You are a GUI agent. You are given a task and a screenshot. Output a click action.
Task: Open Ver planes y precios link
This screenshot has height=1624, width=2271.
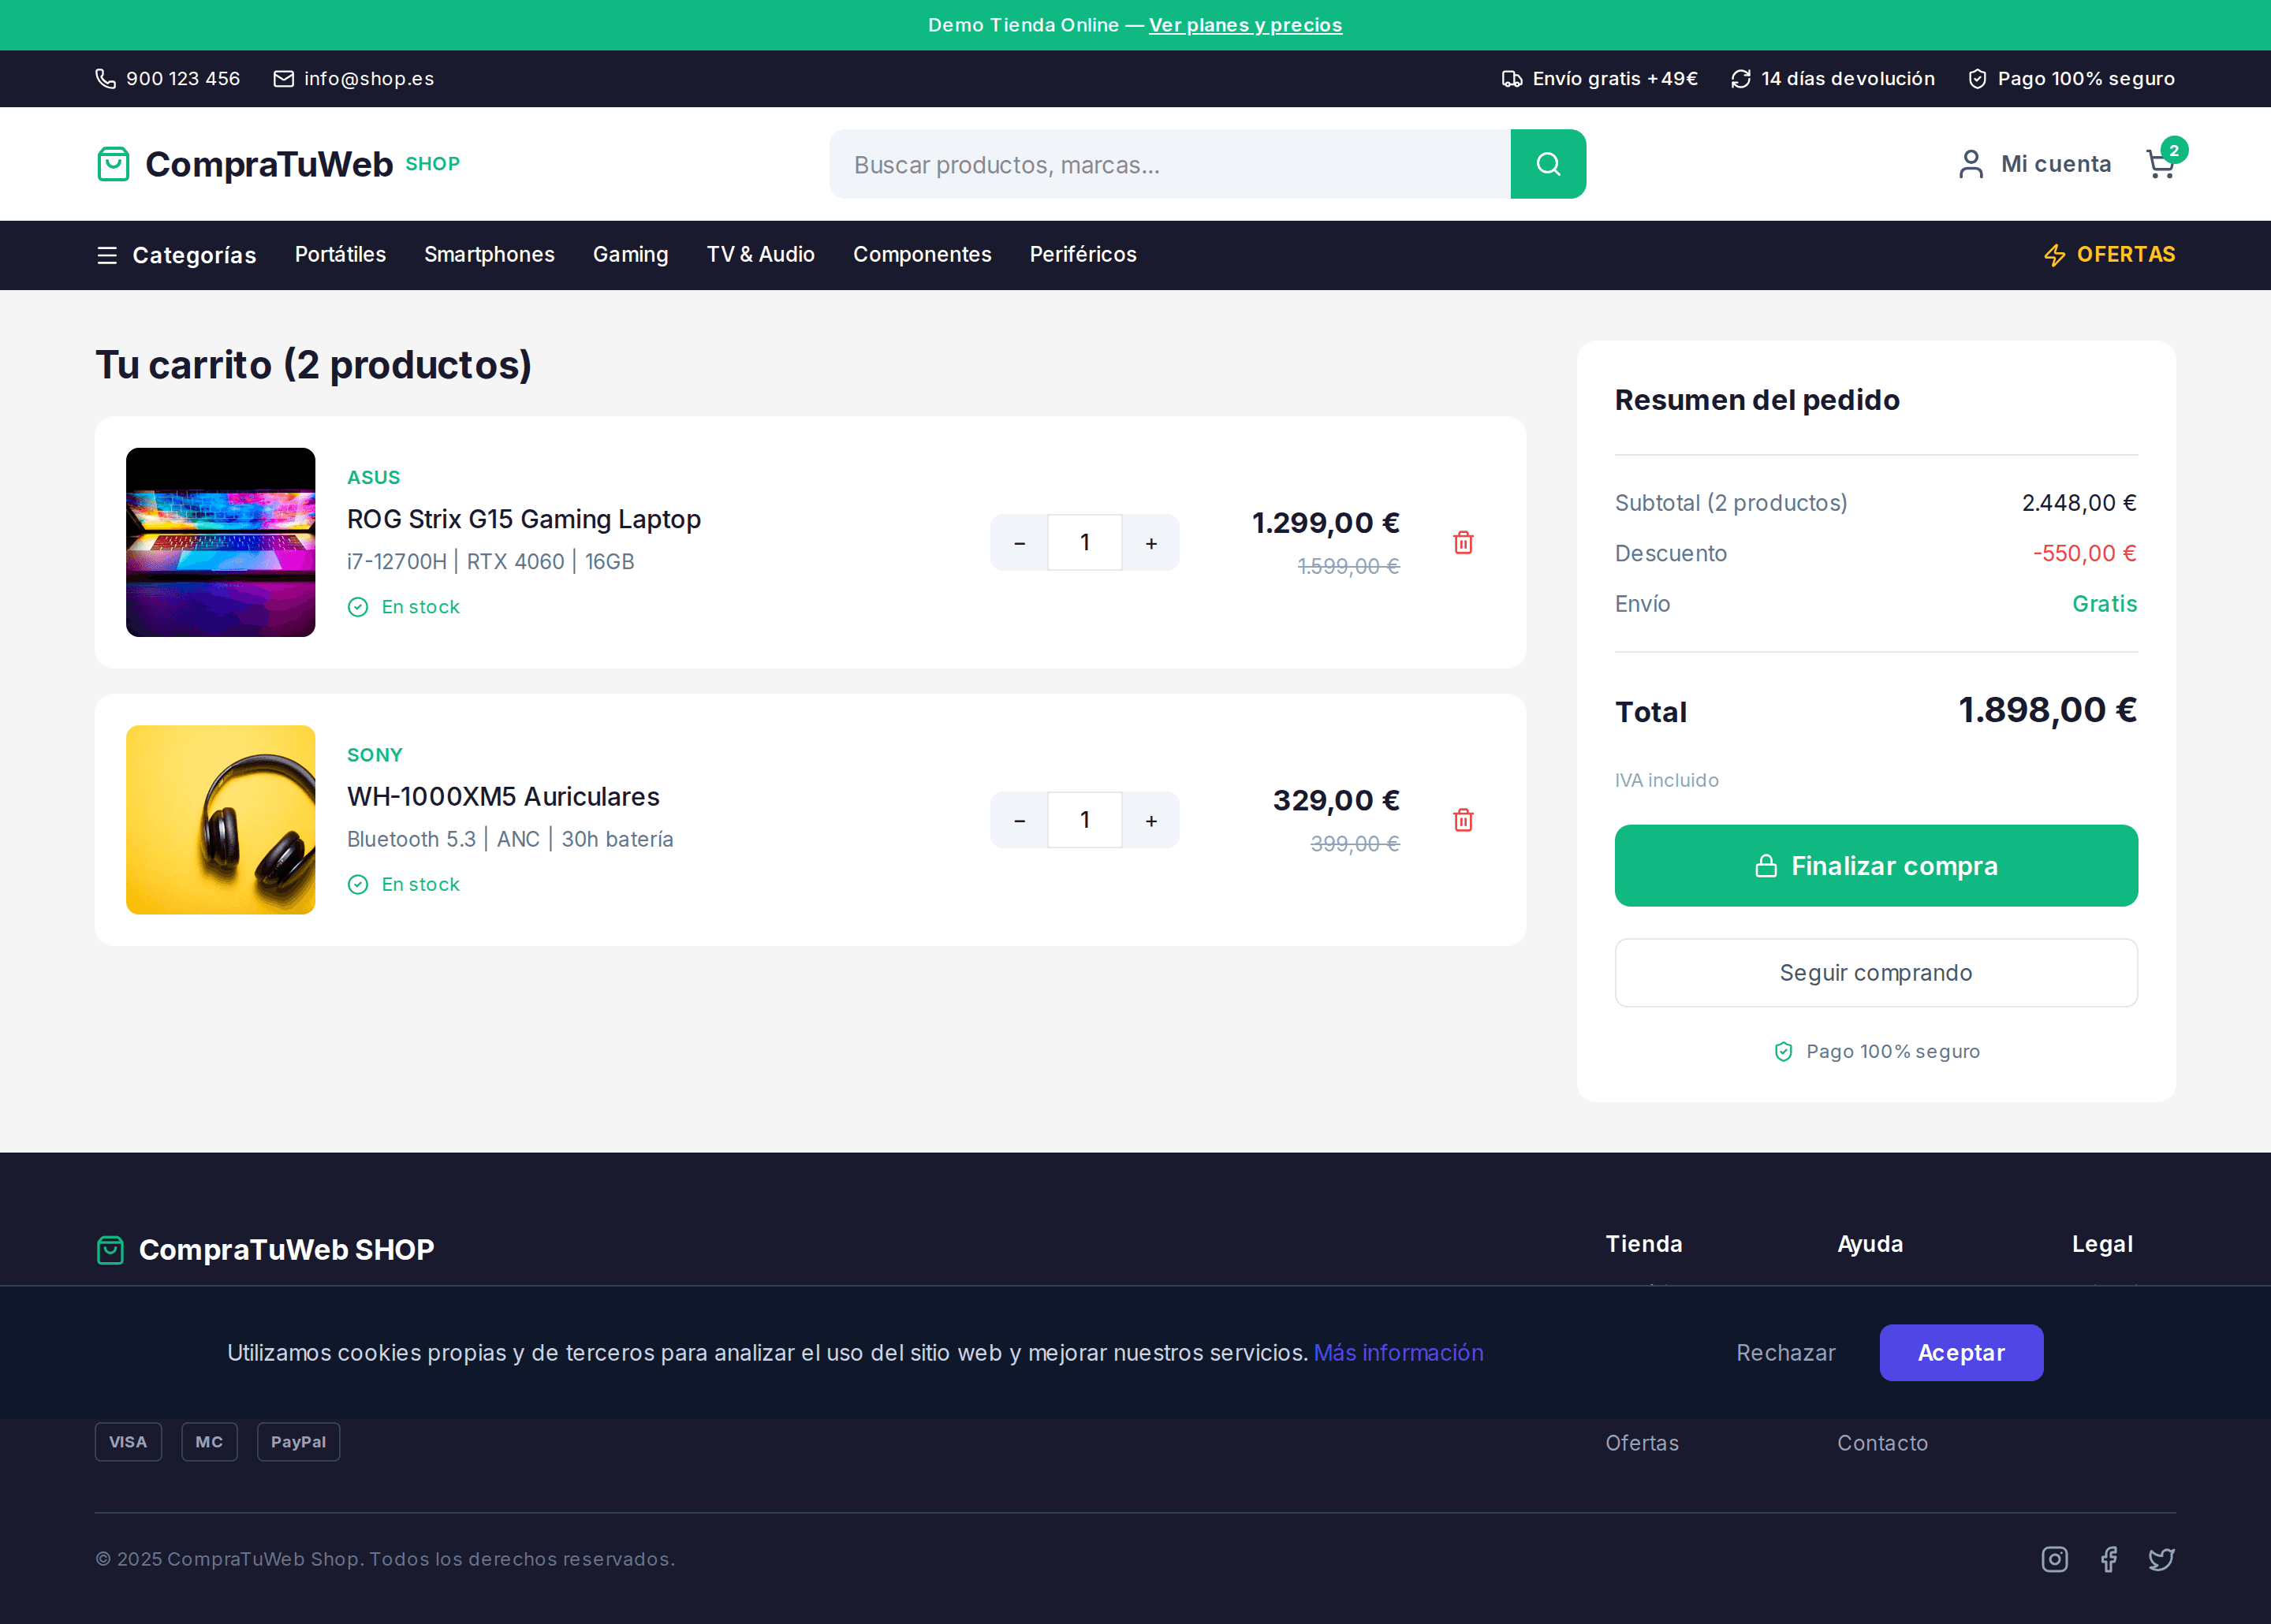click(x=1244, y=25)
